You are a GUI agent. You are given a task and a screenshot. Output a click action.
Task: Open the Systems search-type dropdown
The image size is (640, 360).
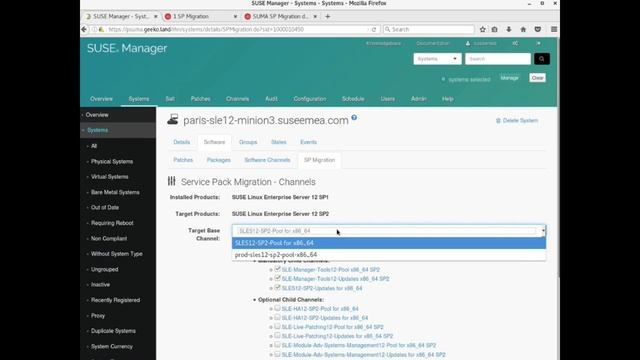click(437, 59)
